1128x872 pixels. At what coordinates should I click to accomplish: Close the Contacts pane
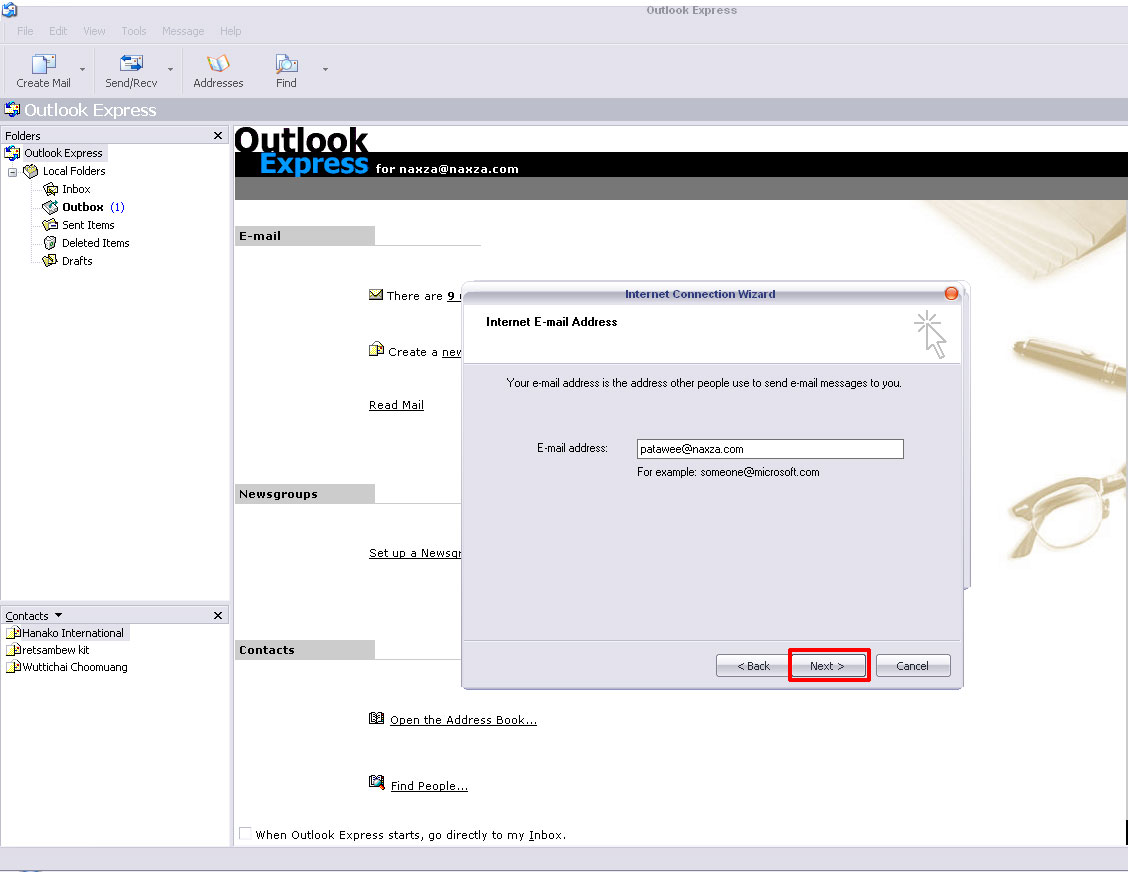click(x=218, y=615)
